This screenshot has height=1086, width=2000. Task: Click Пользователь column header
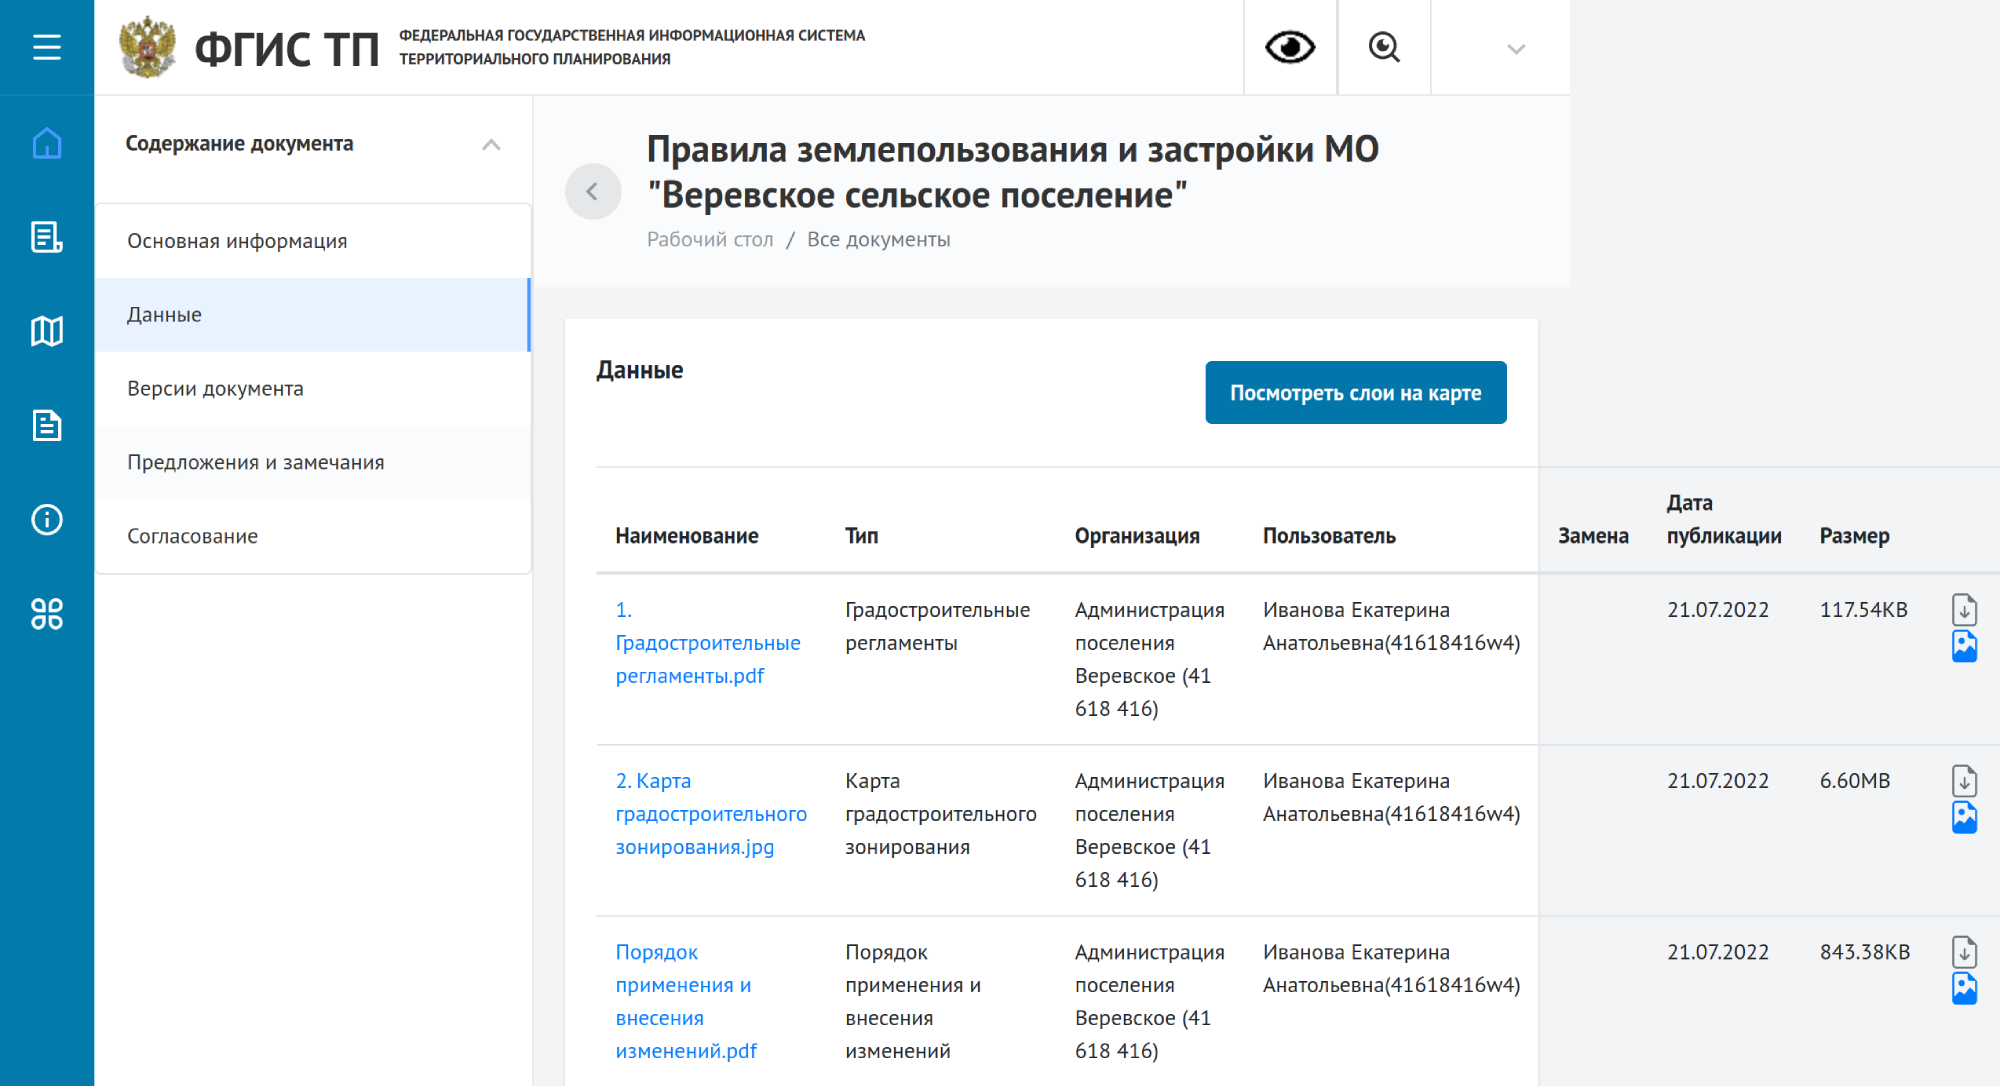(1329, 536)
